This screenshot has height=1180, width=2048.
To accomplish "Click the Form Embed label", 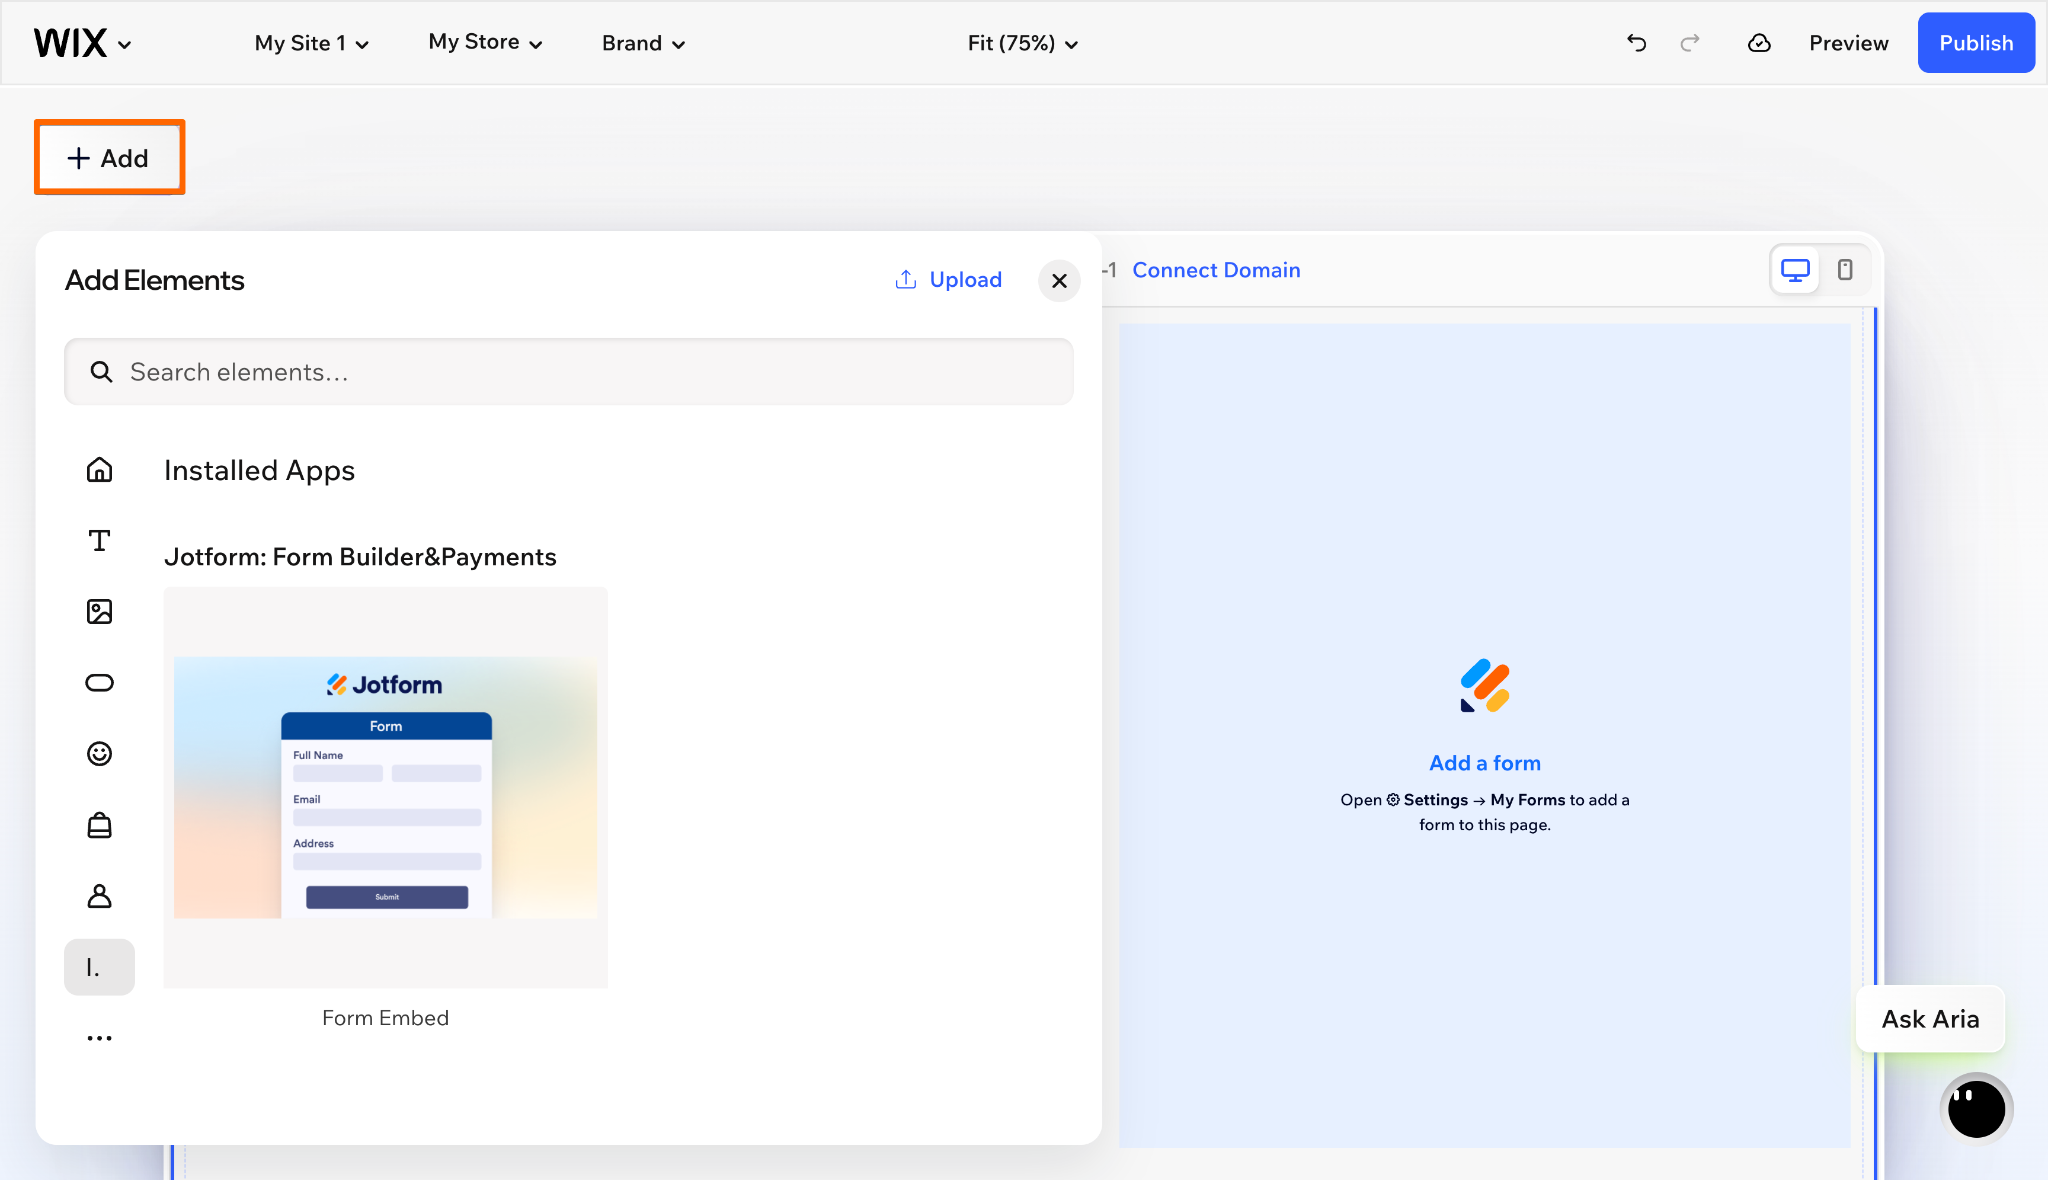I will pyautogui.click(x=386, y=1018).
